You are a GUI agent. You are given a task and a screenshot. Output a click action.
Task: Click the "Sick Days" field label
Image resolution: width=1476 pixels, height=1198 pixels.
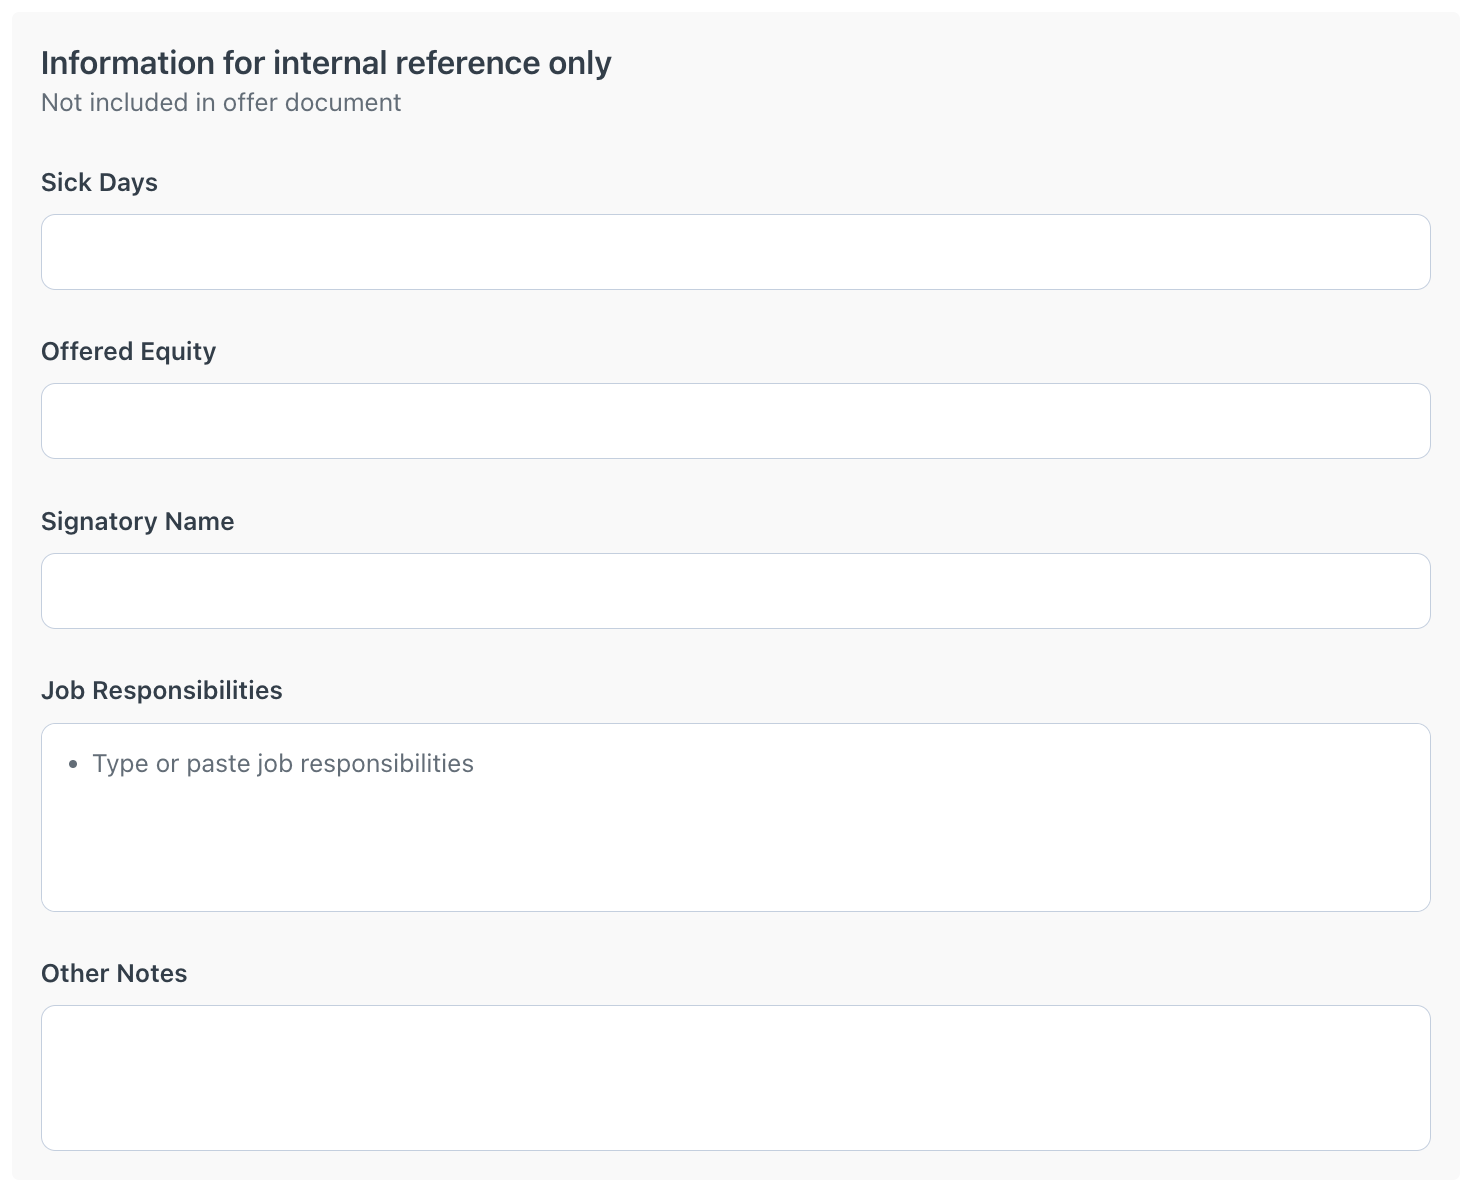point(99,183)
